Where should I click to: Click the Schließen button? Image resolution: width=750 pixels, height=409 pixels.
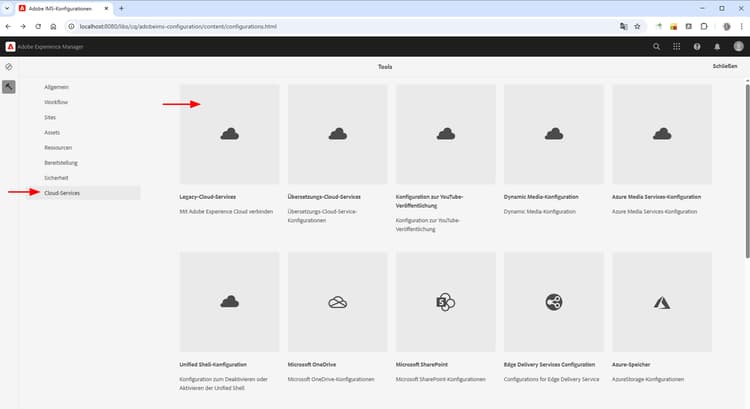coord(725,66)
